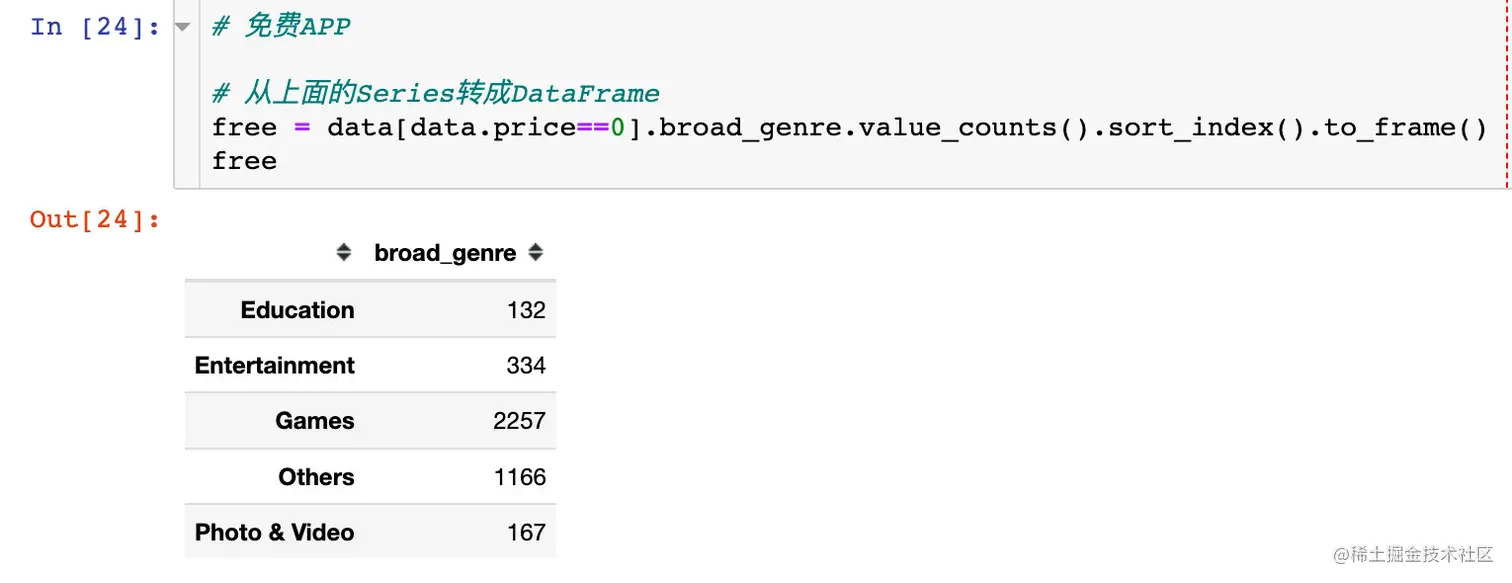Place cursor in the value_counts code line
The image size is (1512, 583).
(x=848, y=128)
